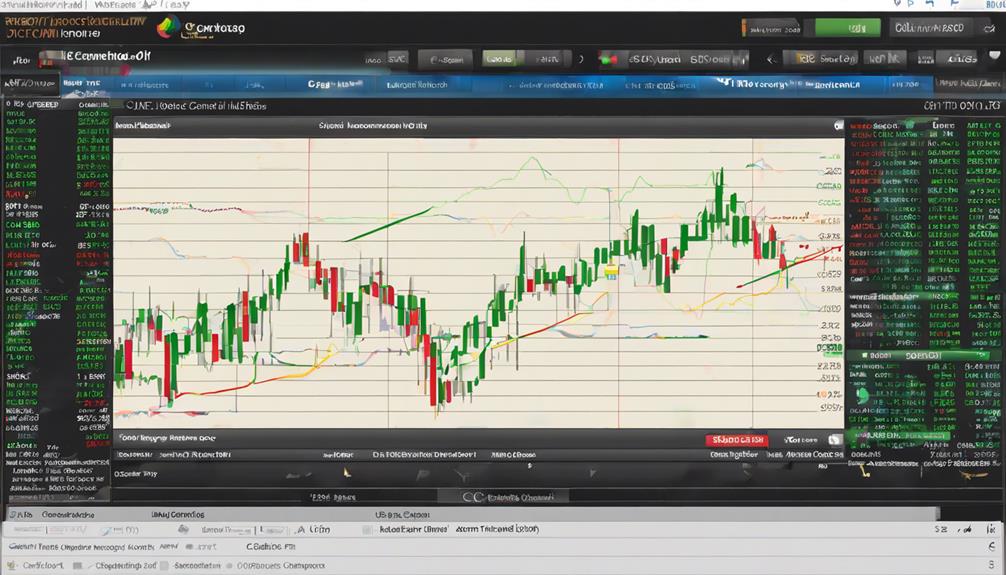The width and height of the screenshot is (1006, 575).
Task: Click the red button below the chart
Action: click(737, 440)
